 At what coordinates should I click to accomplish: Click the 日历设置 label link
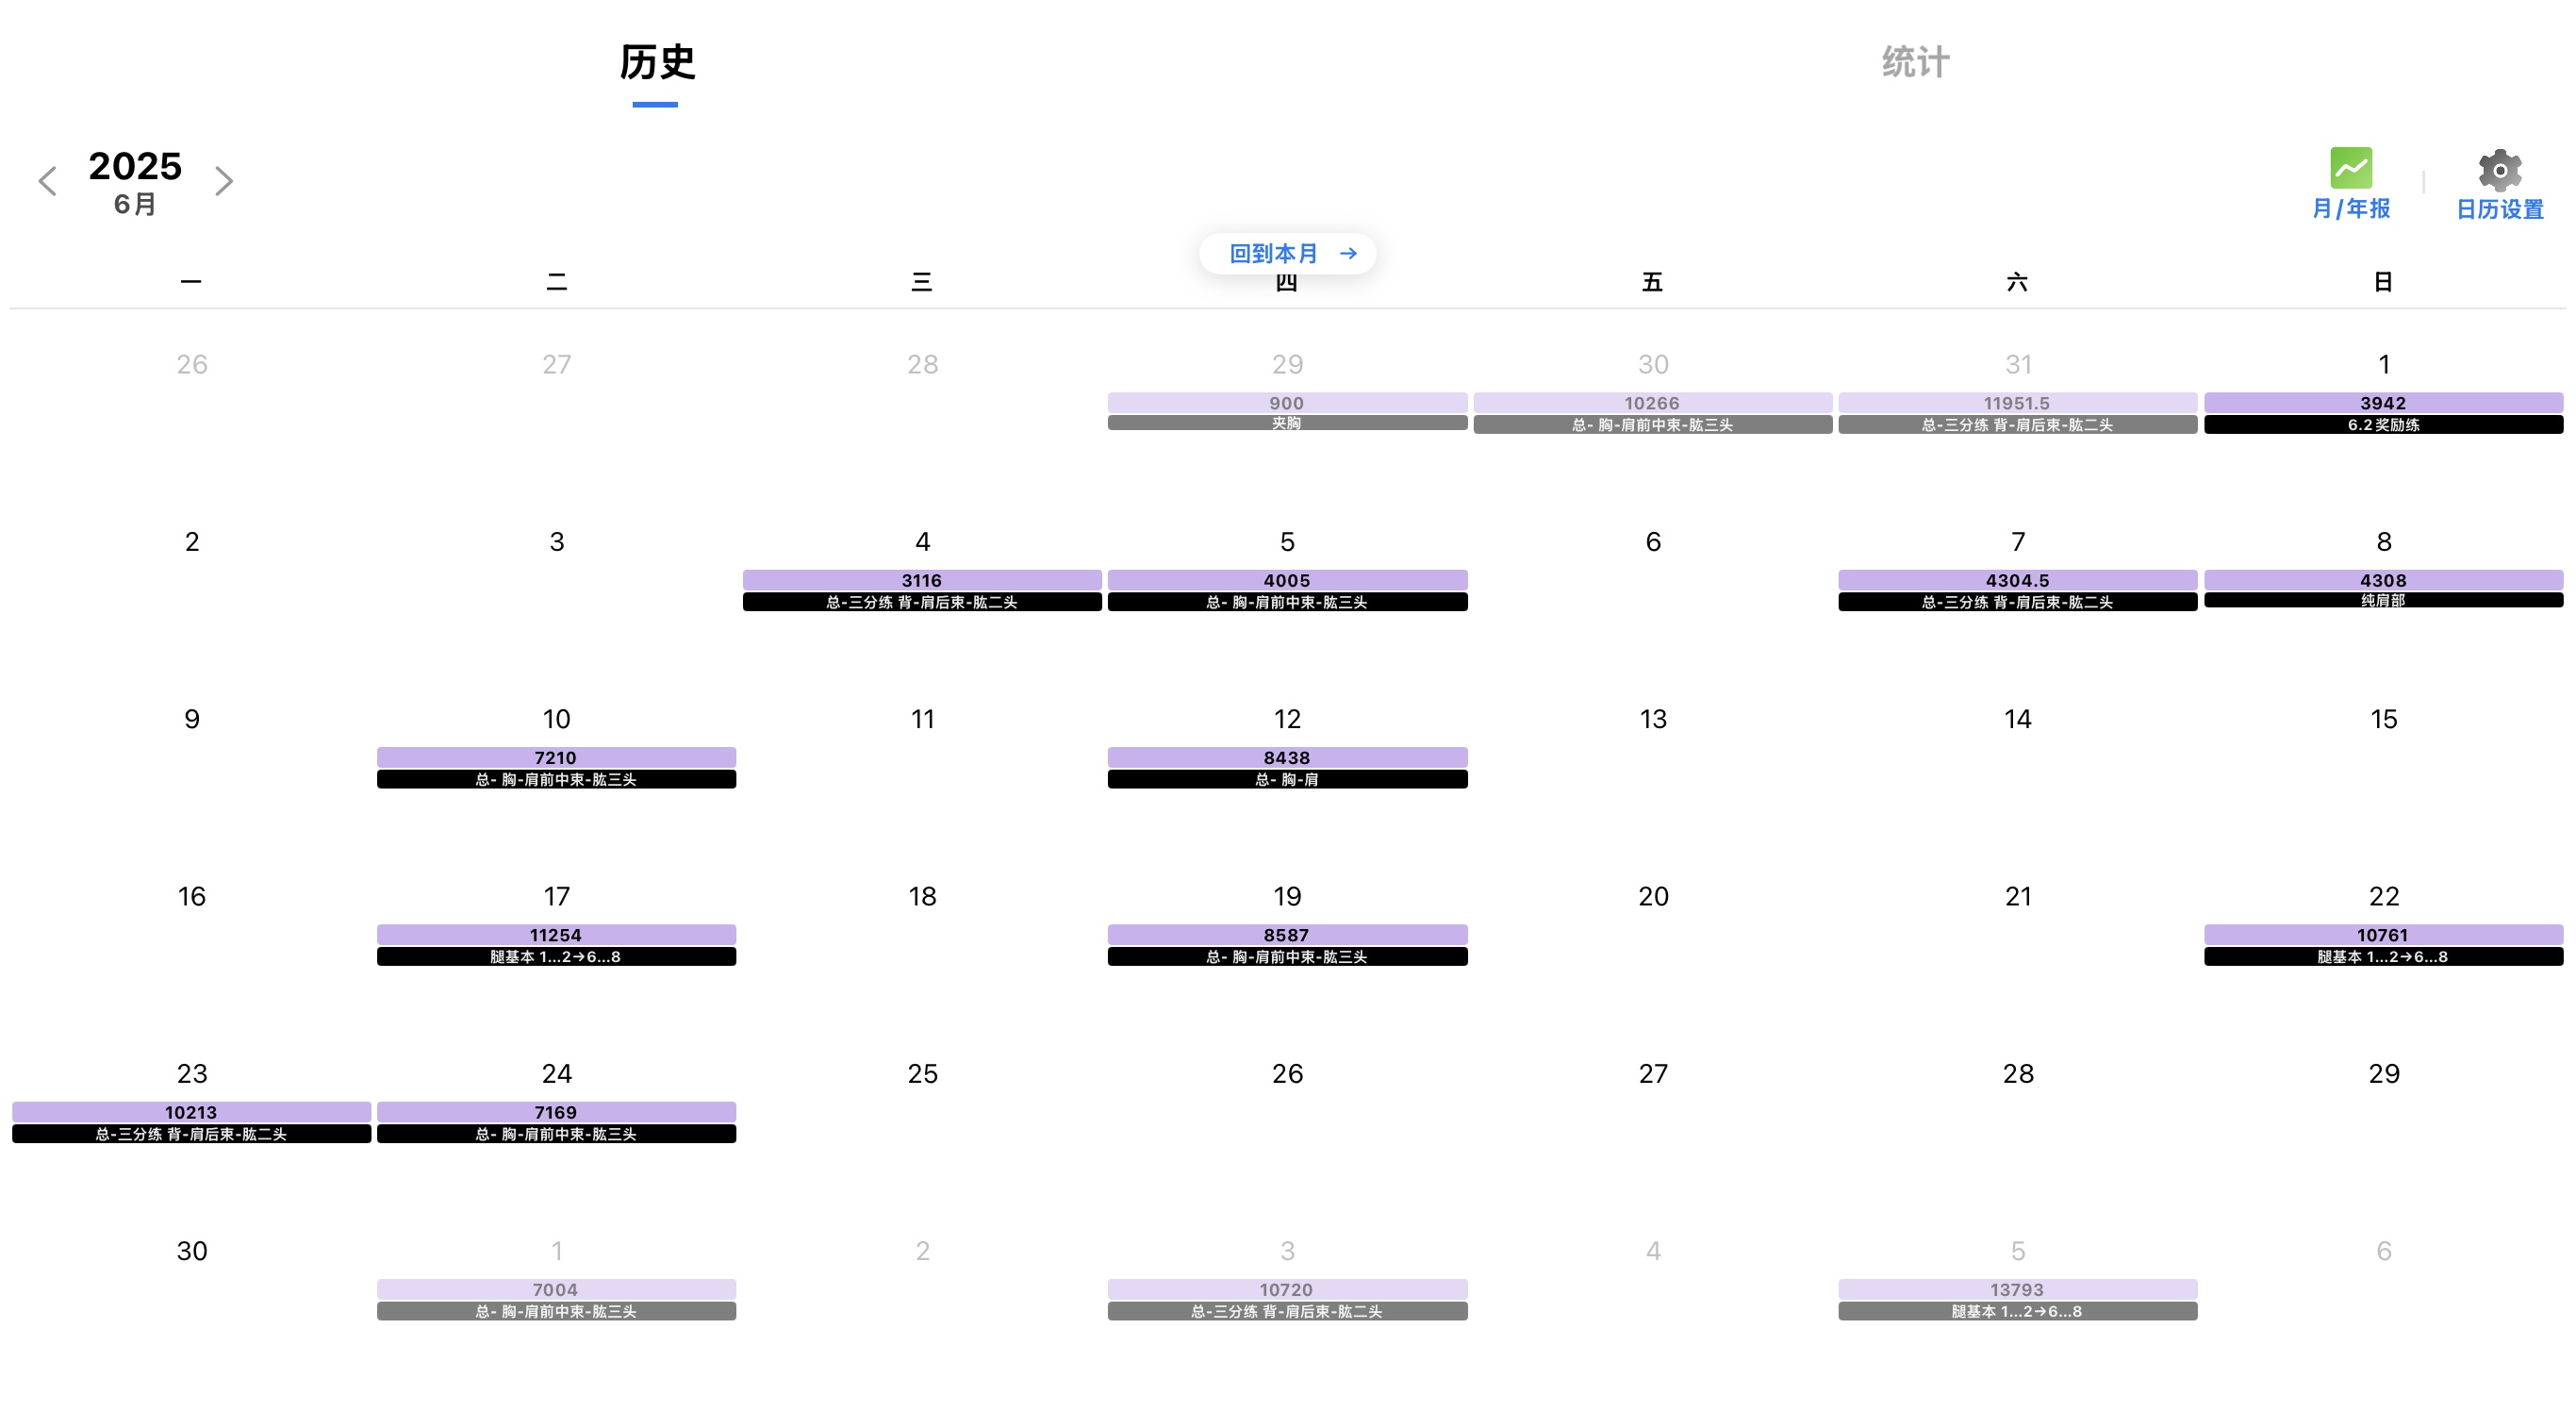(2499, 209)
